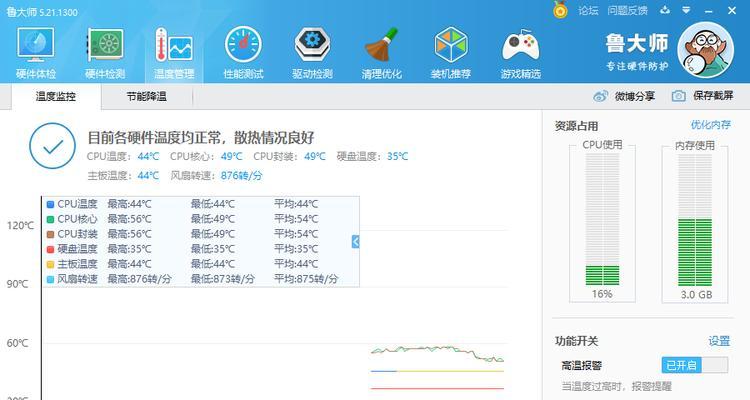
Task: Click 最高:56℃ in CPU核心 row
Action: 129,219
